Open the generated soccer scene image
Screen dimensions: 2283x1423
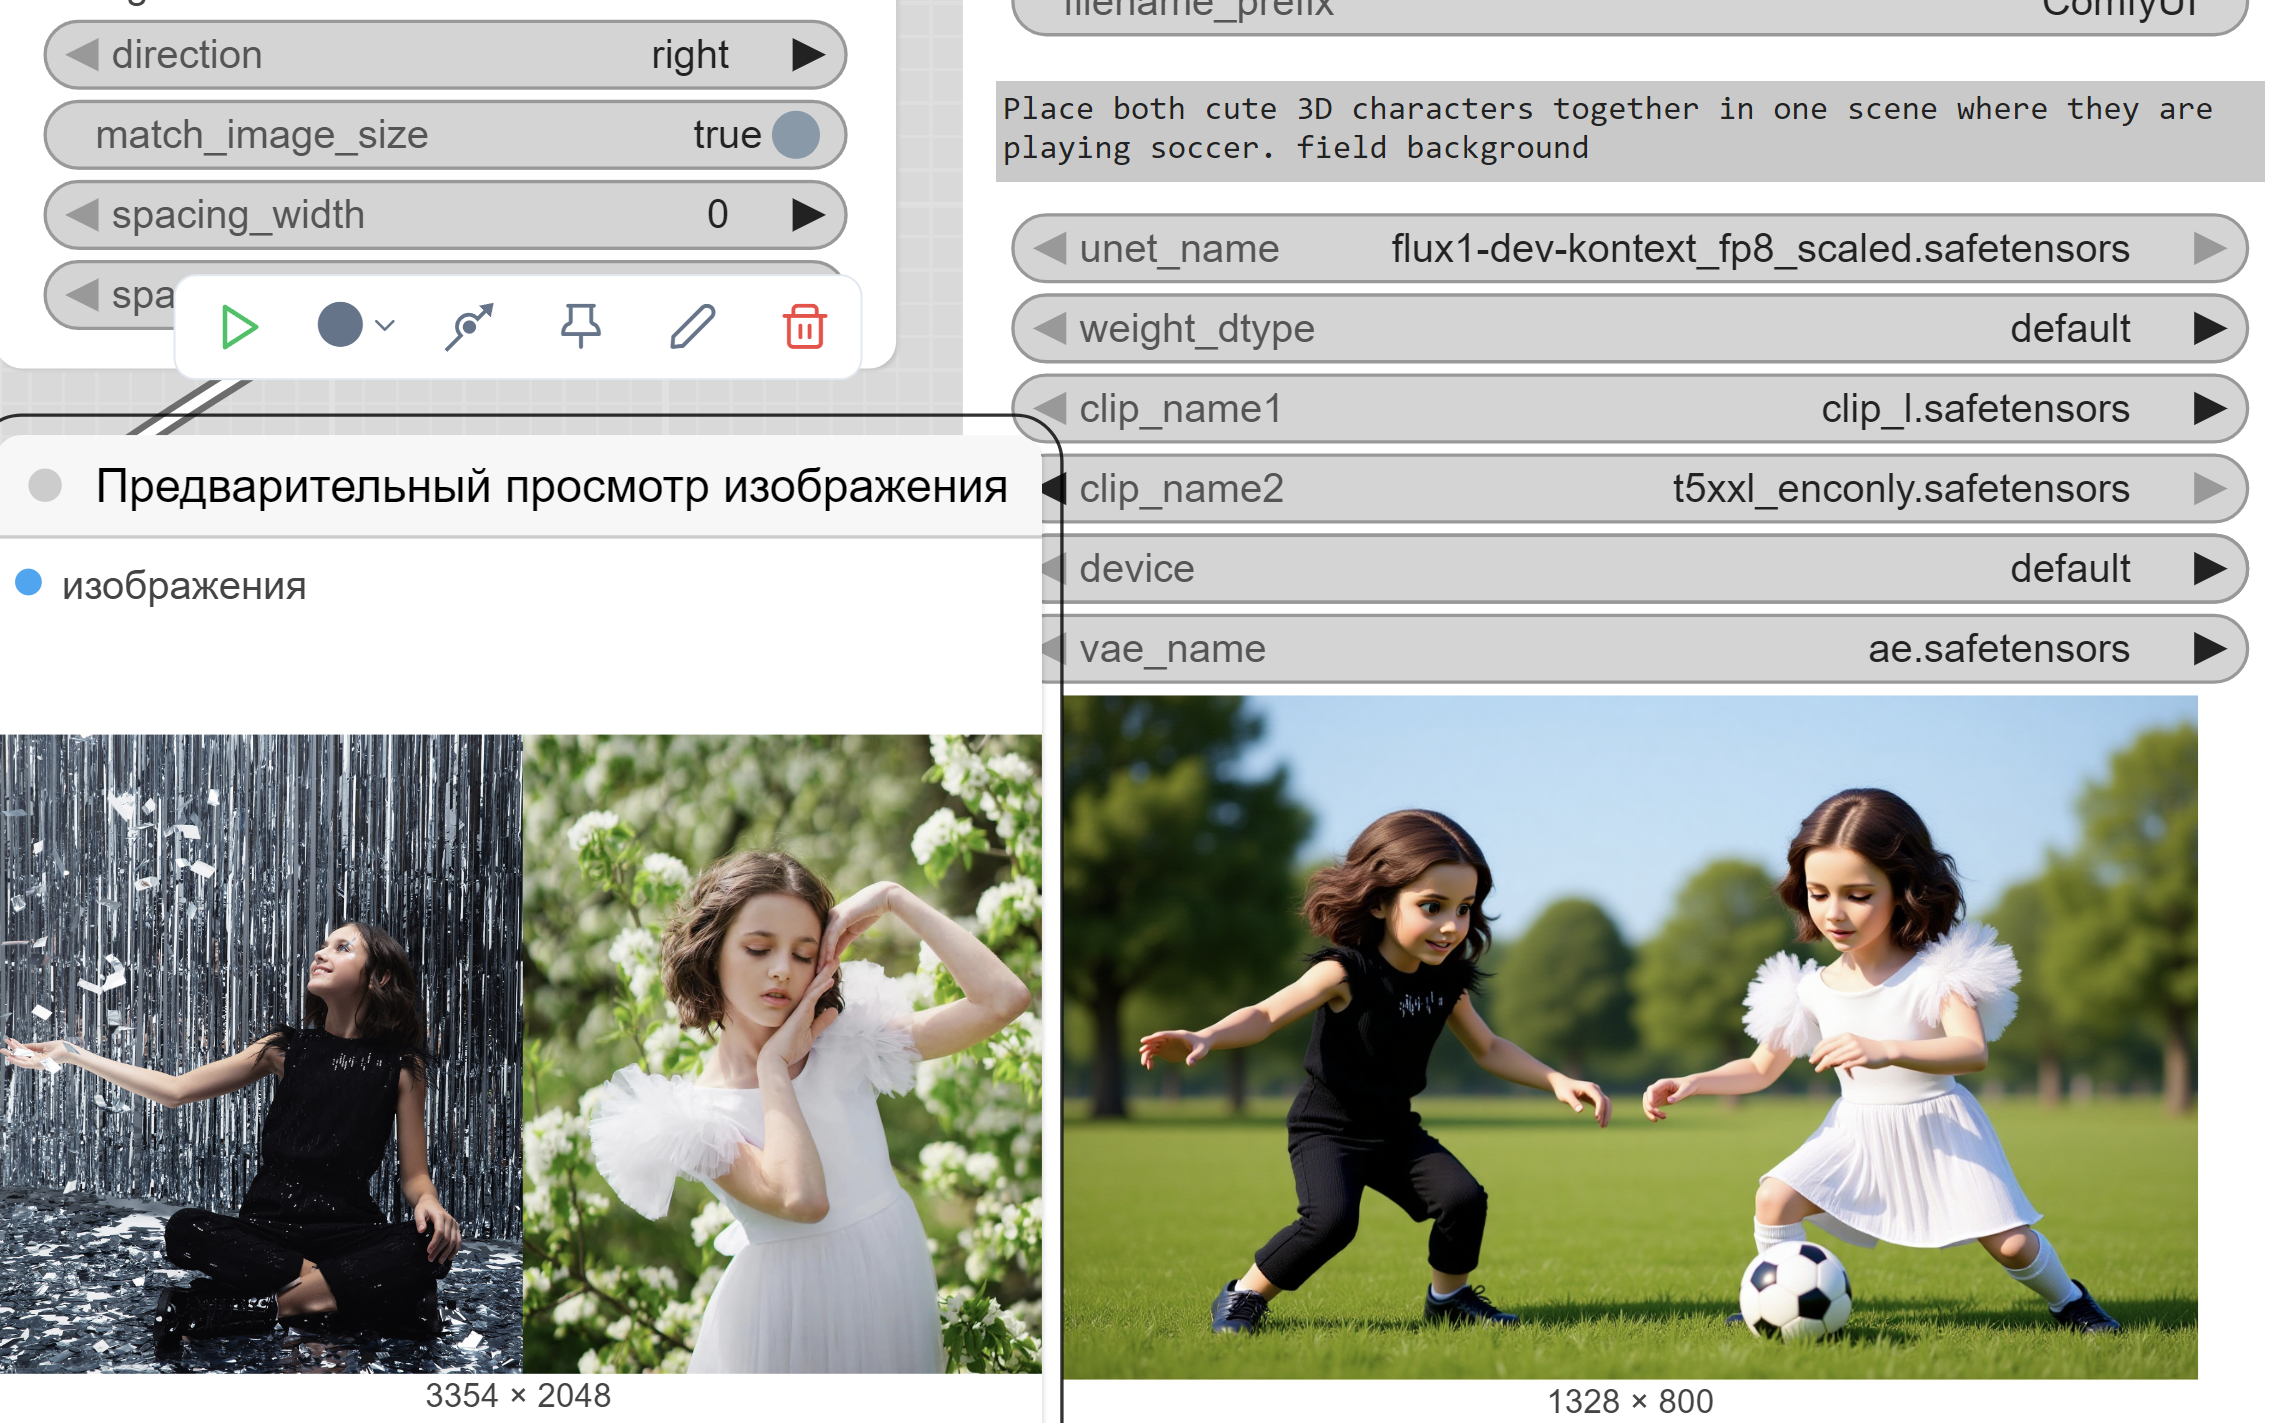click(x=1630, y=1037)
